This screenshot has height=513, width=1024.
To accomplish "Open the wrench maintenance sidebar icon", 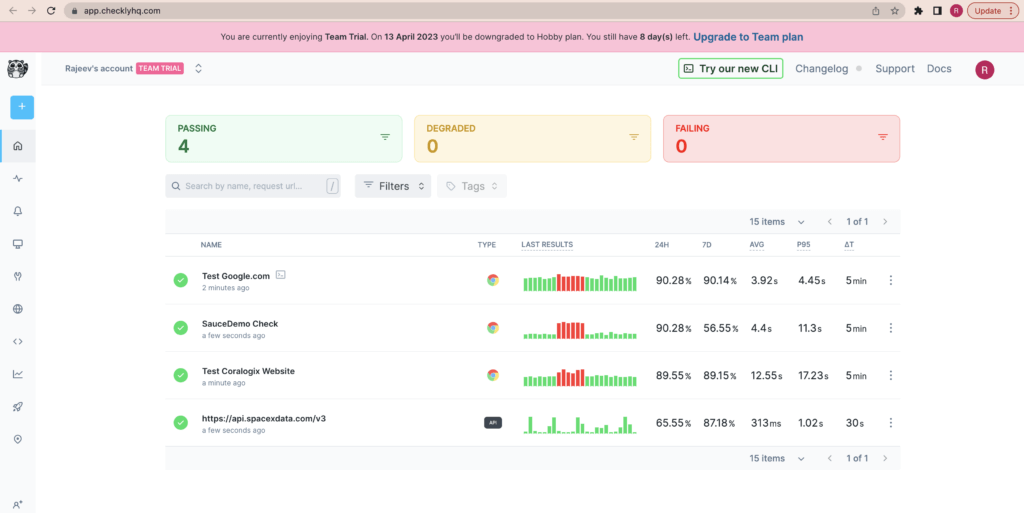I will 18,276.
